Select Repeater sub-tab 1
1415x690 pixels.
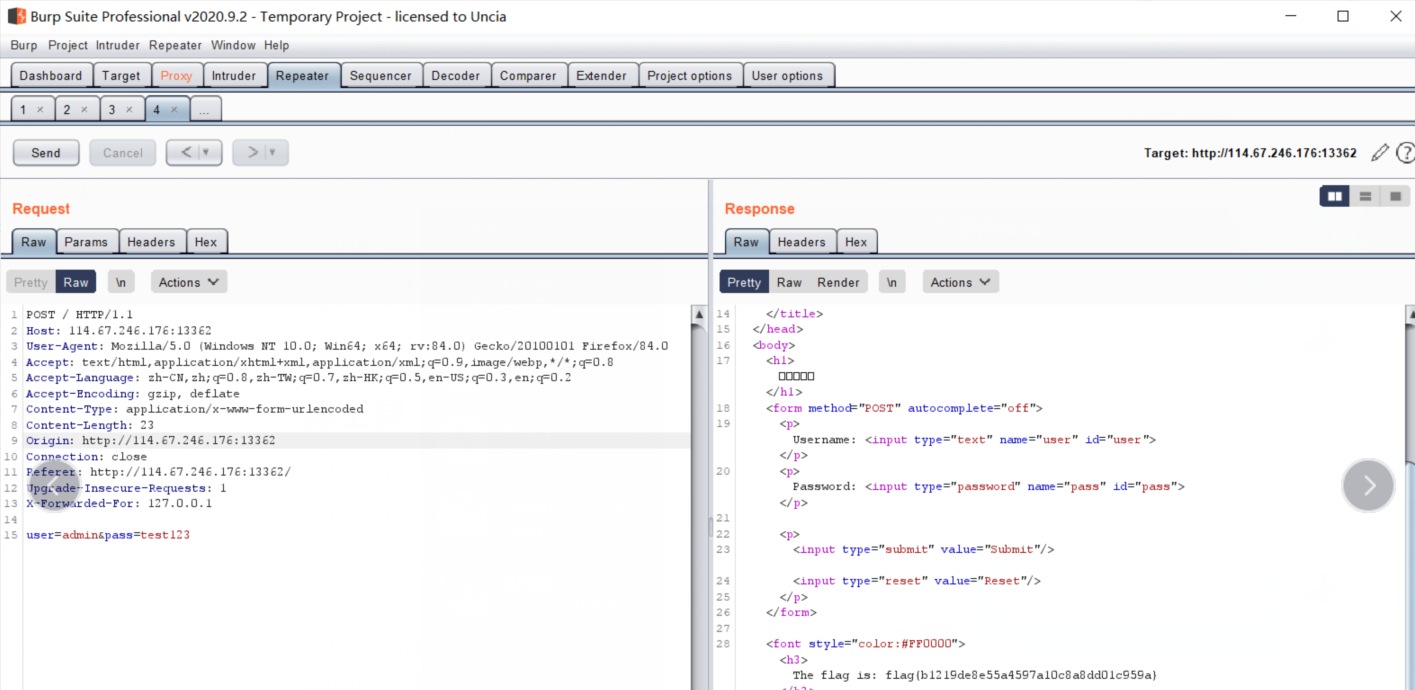(x=23, y=110)
